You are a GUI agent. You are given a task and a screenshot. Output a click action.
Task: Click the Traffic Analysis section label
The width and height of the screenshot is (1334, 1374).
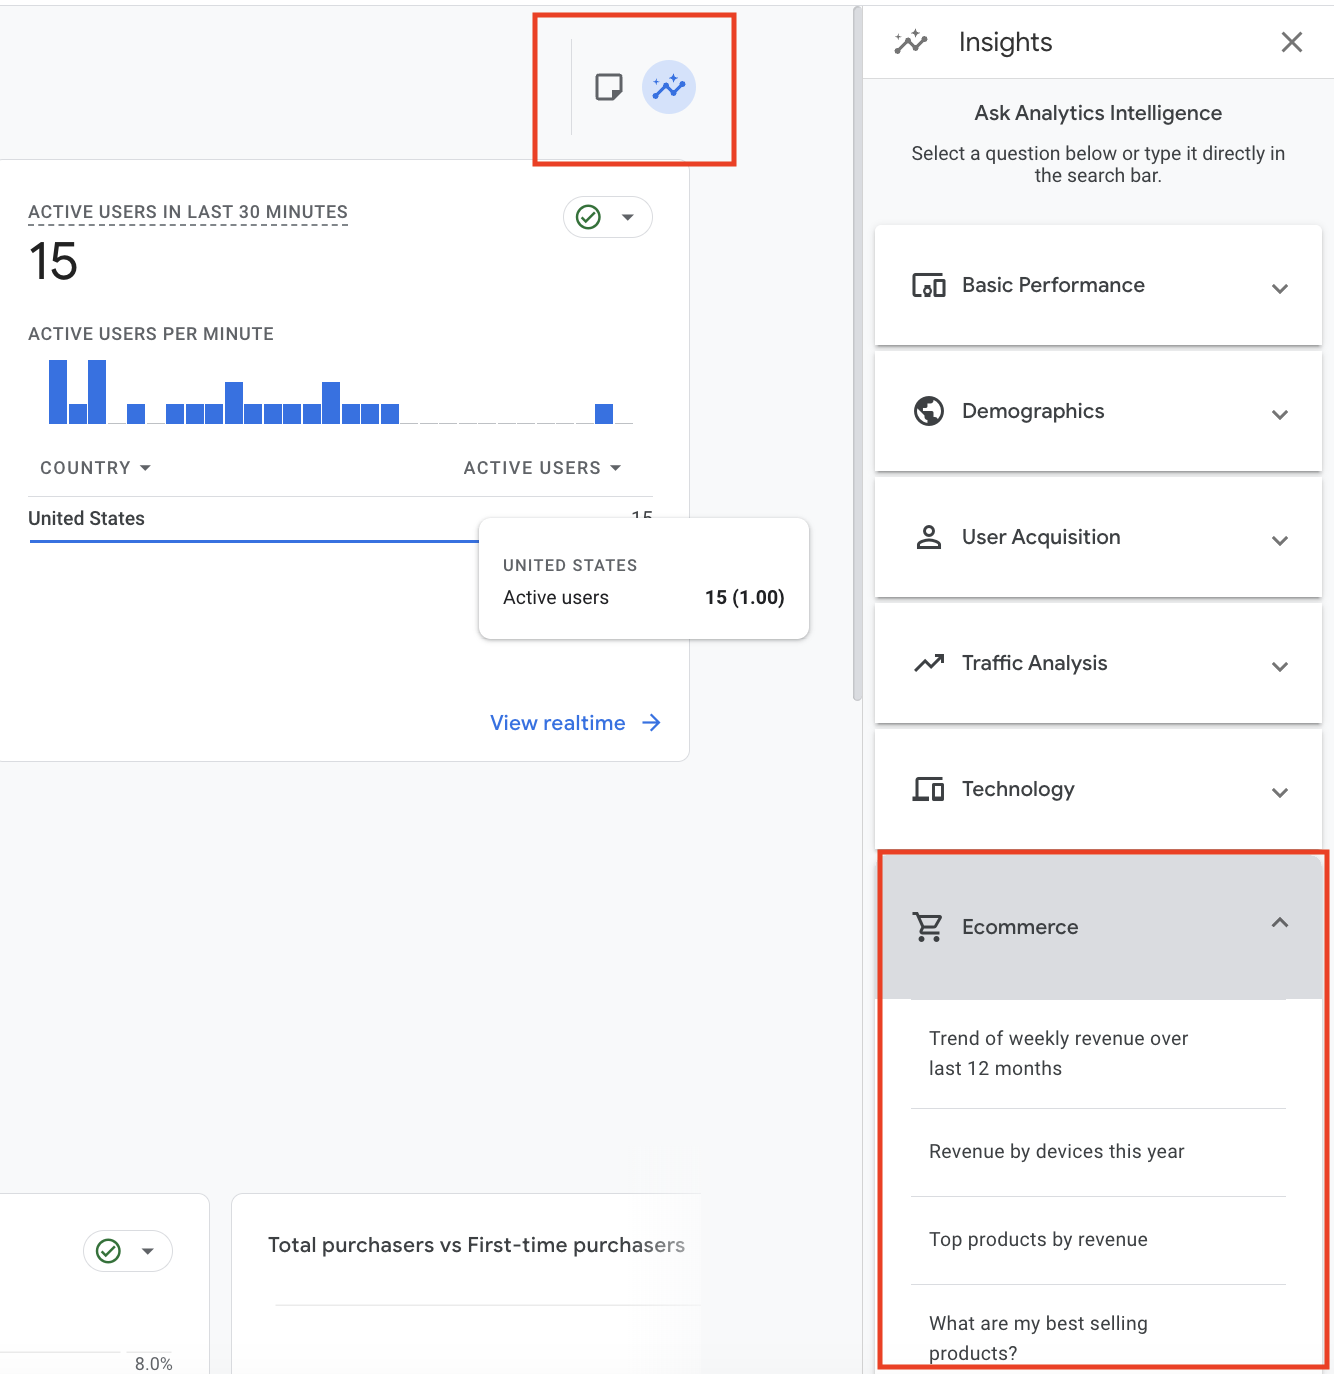1034,663
